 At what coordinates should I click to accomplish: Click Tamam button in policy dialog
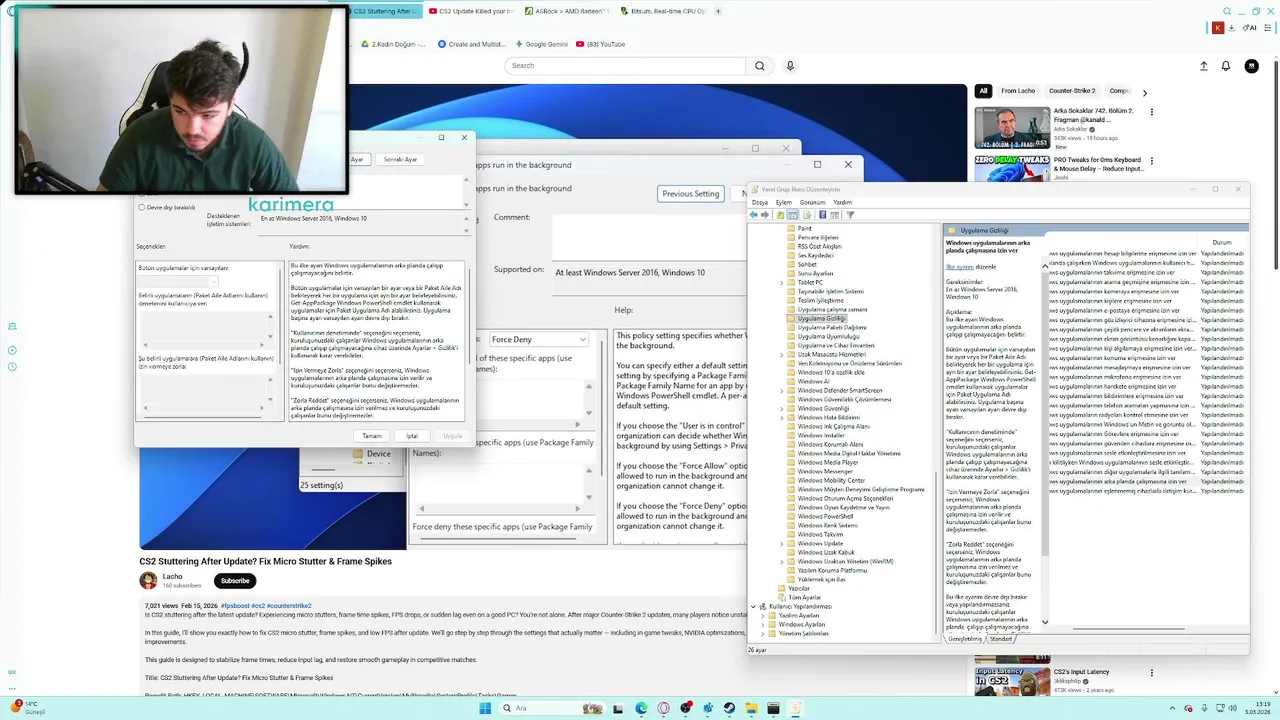pyautogui.click(x=372, y=436)
